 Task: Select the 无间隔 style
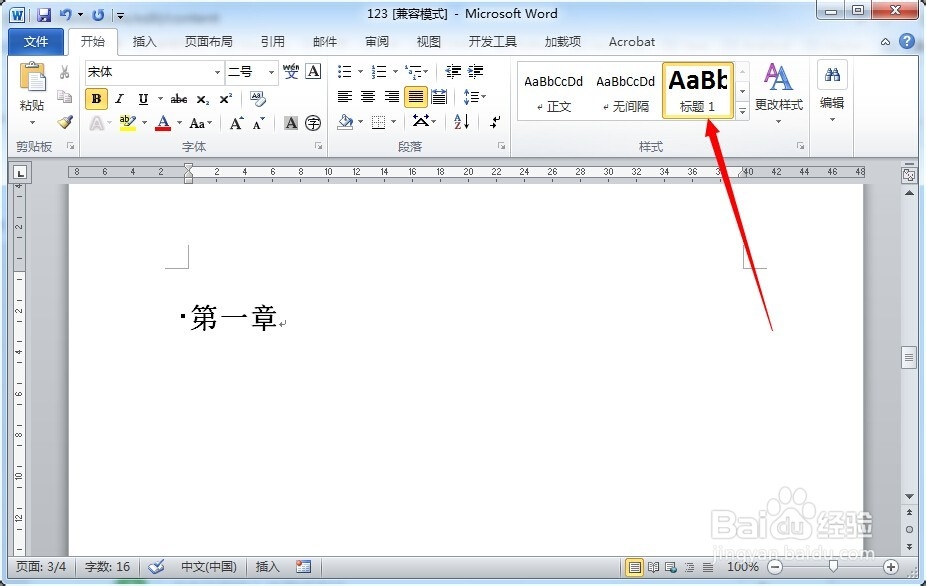pos(625,92)
